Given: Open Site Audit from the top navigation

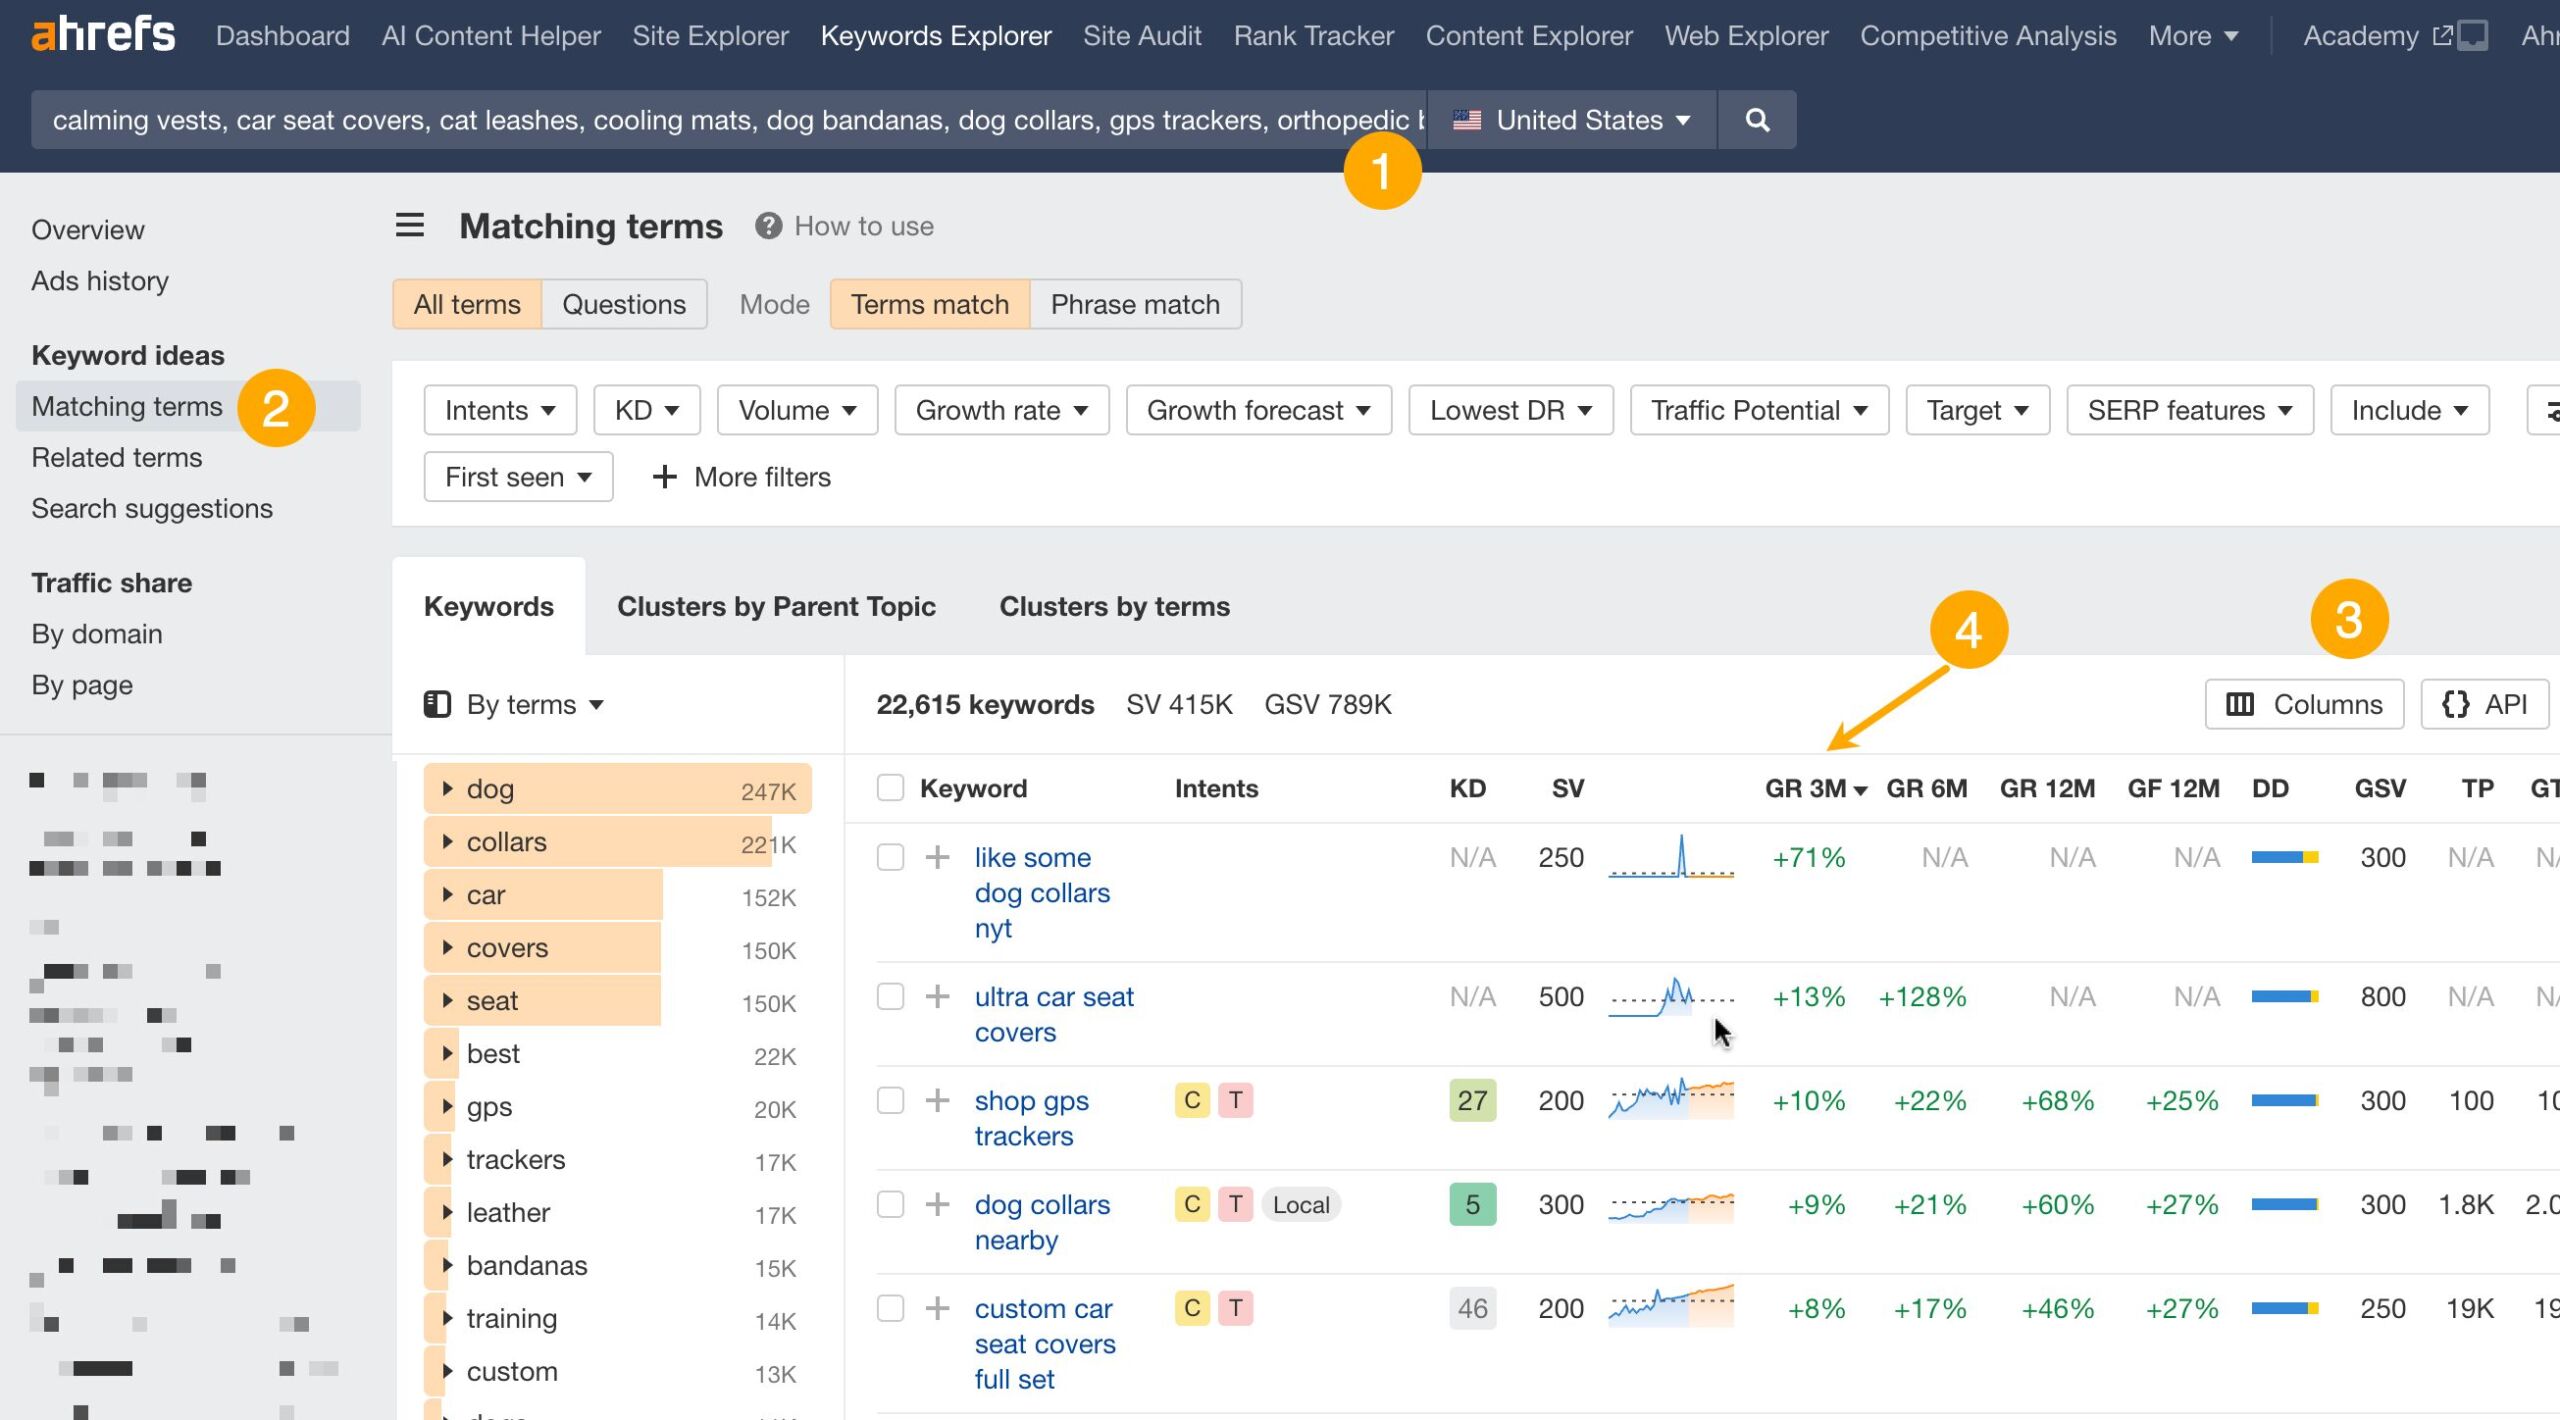Looking at the screenshot, I should [x=1142, y=35].
